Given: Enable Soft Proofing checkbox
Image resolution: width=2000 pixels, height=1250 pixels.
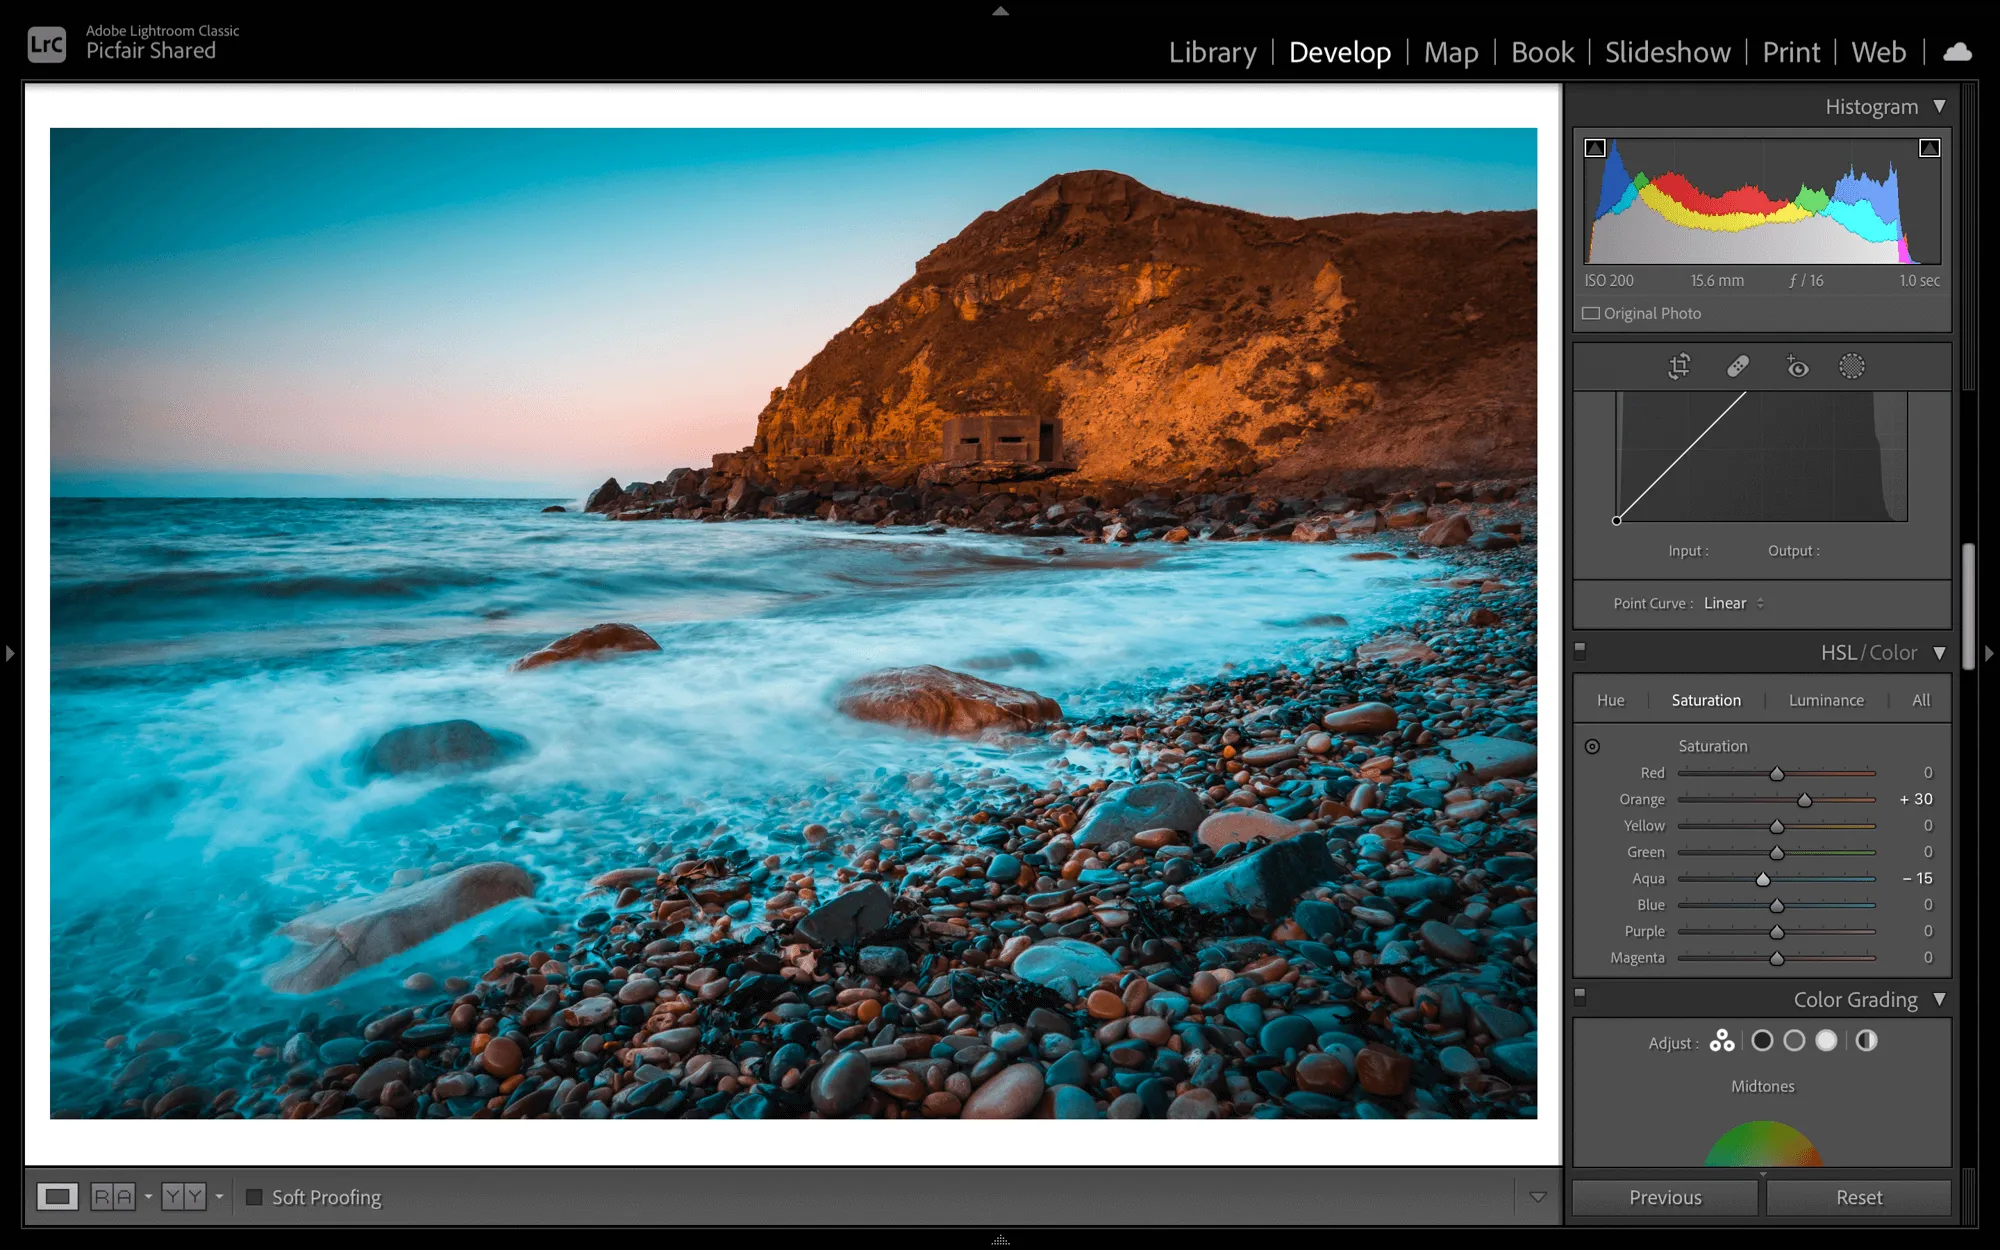Looking at the screenshot, I should point(254,1197).
